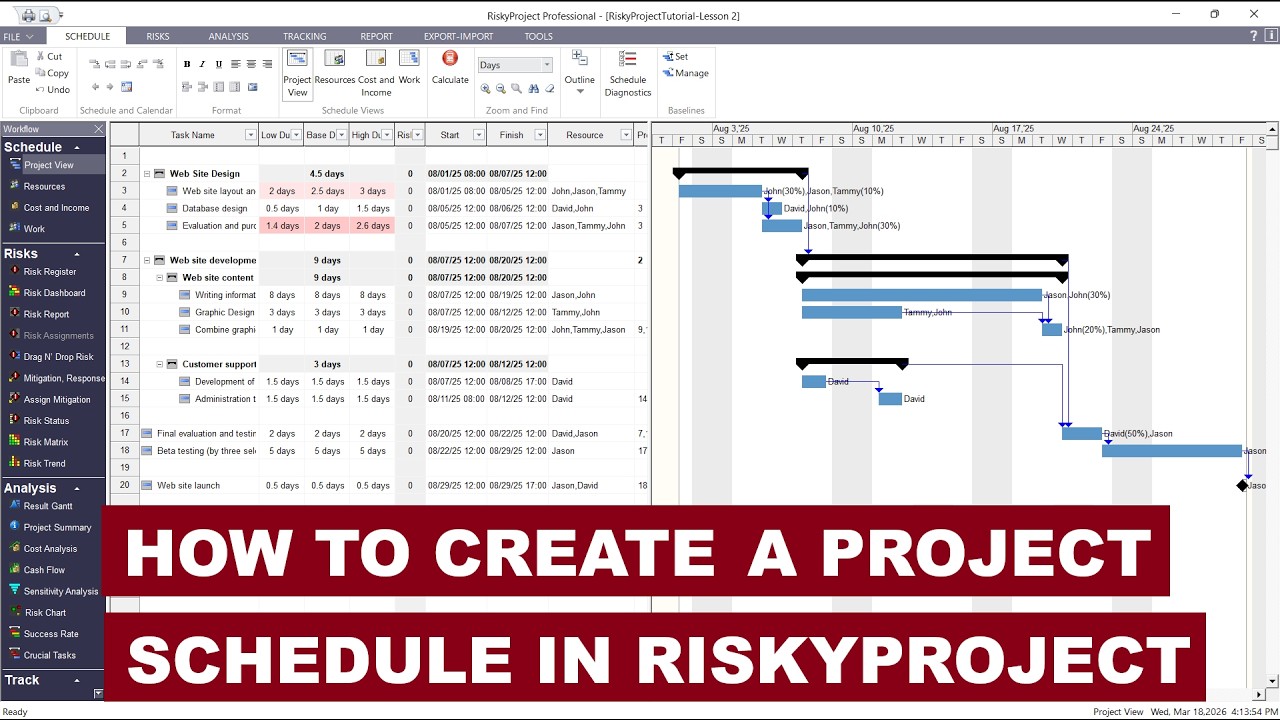The image size is (1280, 720).
Task: Select row header number 9
Action: pyautogui.click(x=125, y=295)
